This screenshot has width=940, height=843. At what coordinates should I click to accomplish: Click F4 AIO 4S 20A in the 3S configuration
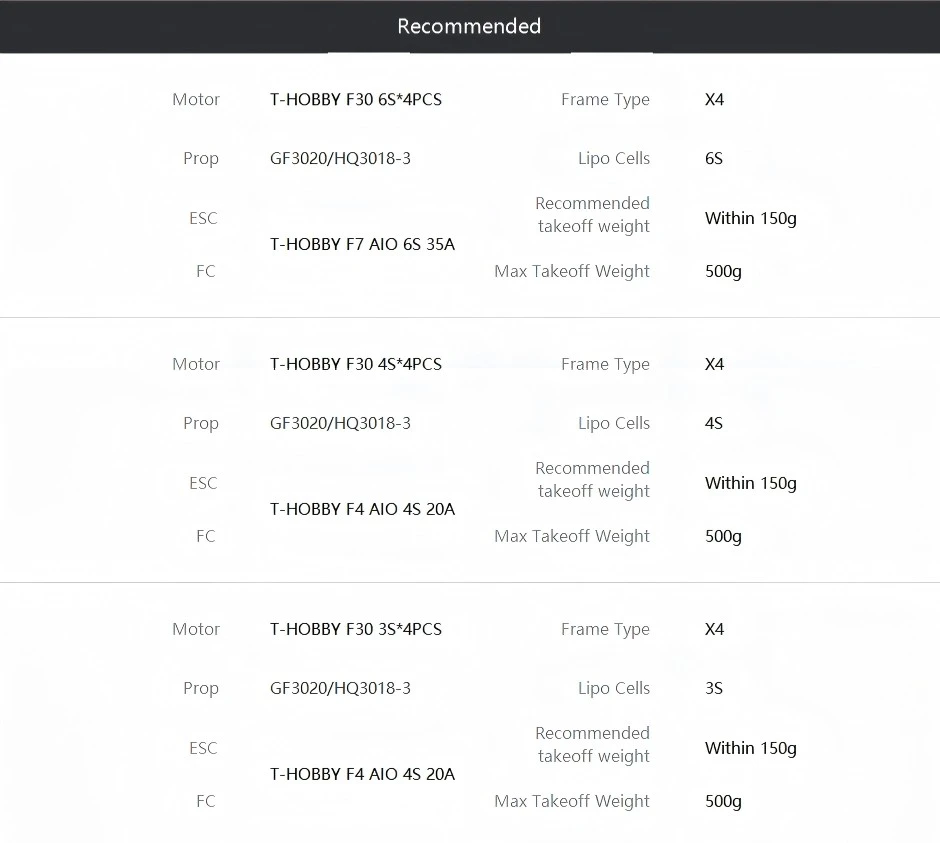[x=362, y=775]
